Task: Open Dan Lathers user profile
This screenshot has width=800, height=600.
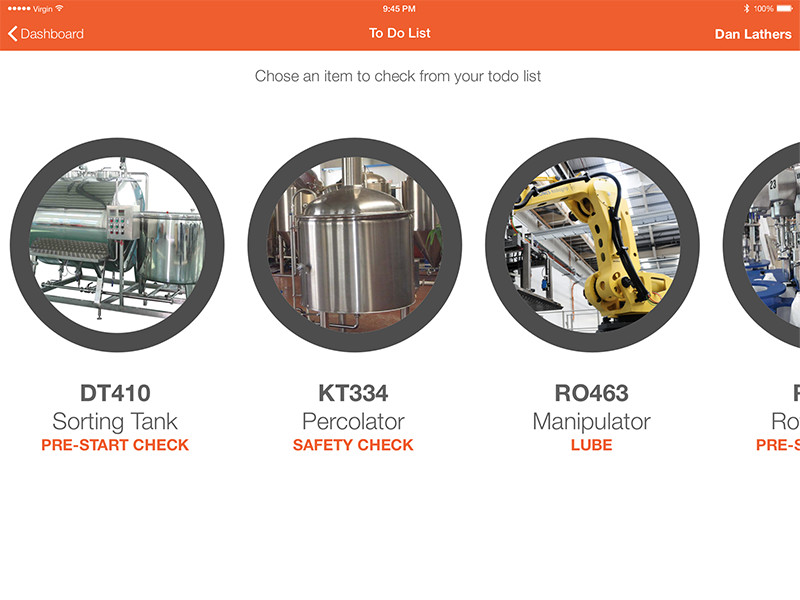Action: pos(753,34)
